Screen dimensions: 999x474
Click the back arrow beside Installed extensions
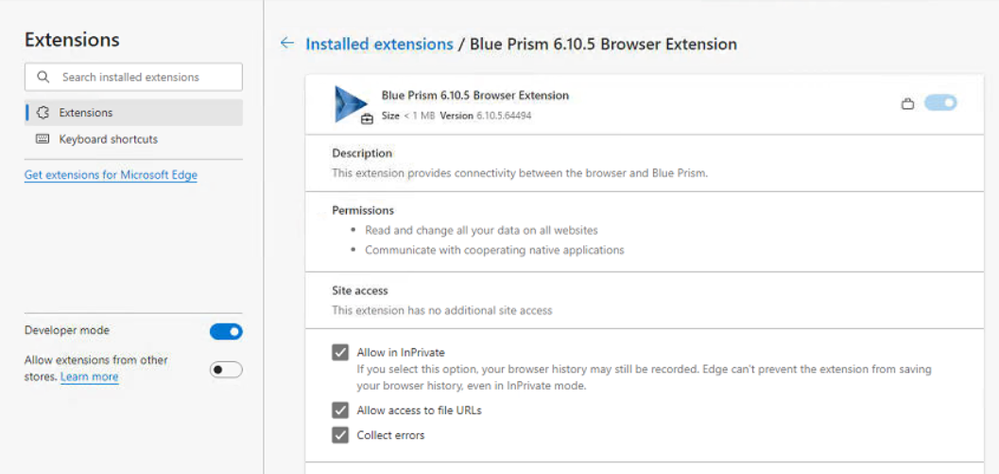click(x=287, y=44)
